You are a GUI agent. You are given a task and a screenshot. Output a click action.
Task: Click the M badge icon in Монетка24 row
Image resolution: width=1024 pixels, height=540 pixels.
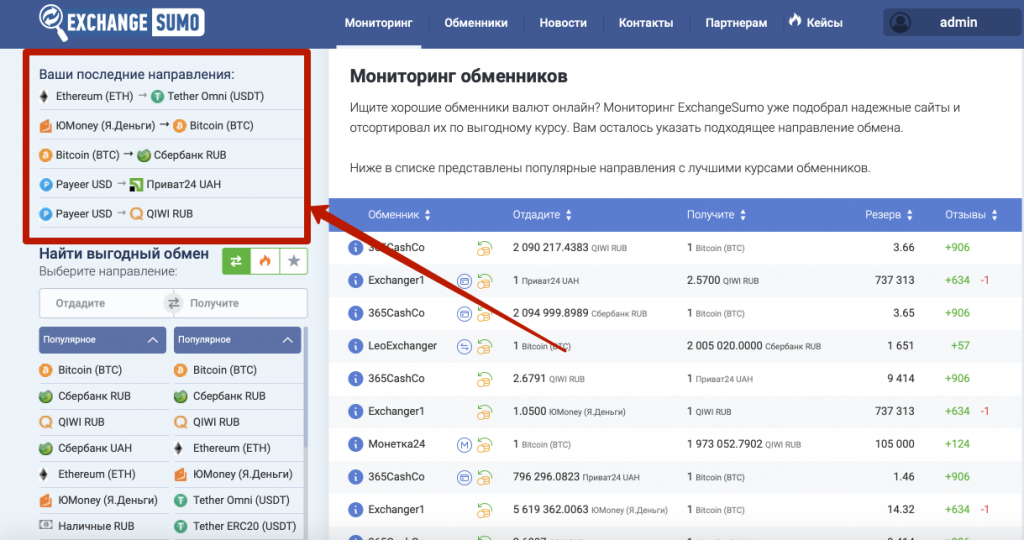tap(464, 445)
